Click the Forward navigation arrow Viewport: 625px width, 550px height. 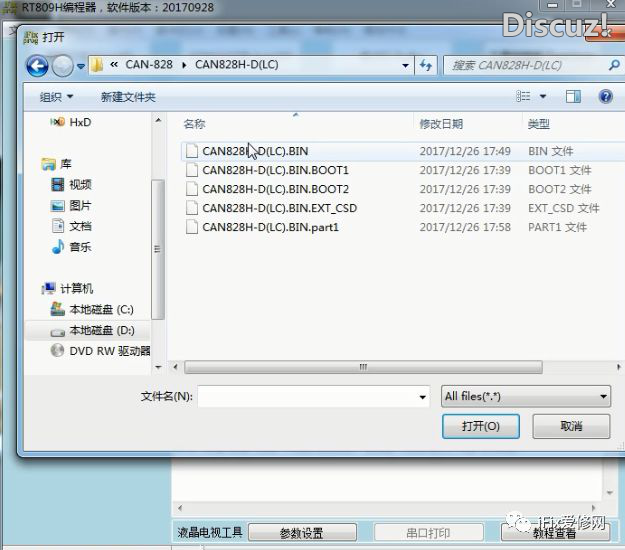(63, 66)
